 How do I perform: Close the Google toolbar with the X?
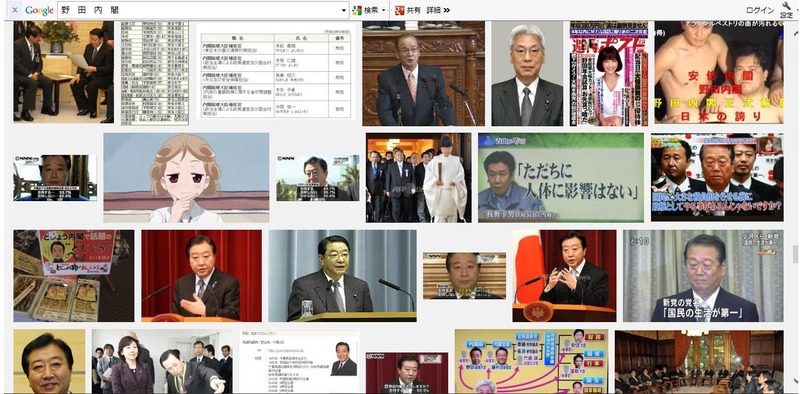(15, 10)
